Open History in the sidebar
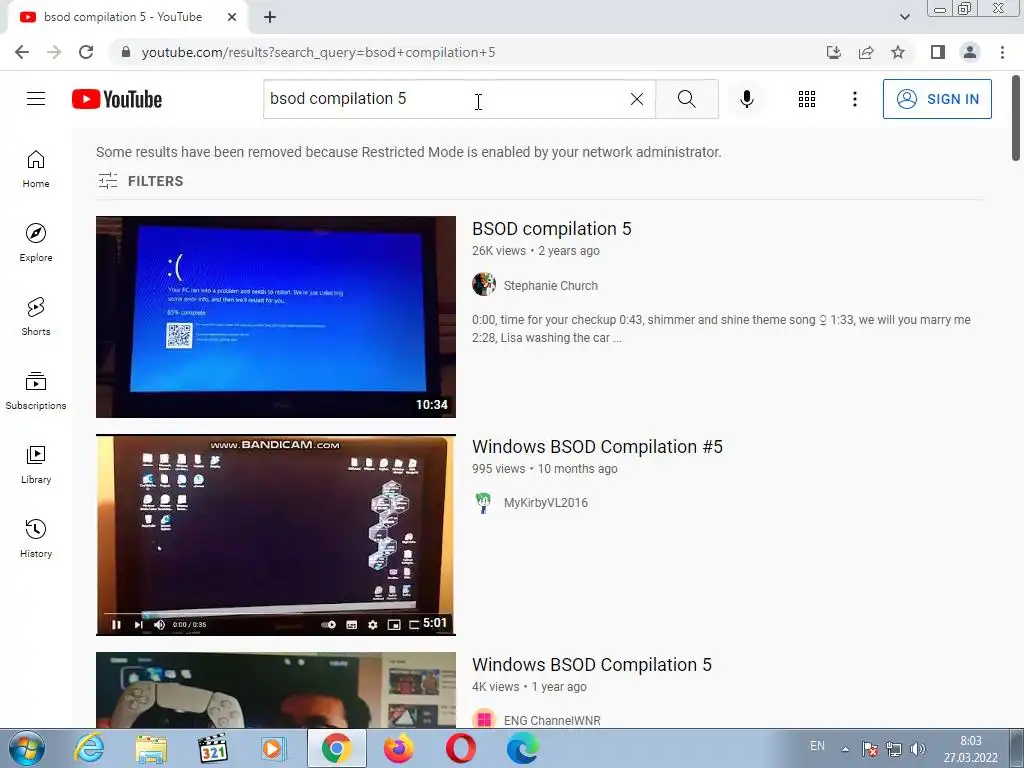This screenshot has height=768, width=1024. pyautogui.click(x=36, y=539)
